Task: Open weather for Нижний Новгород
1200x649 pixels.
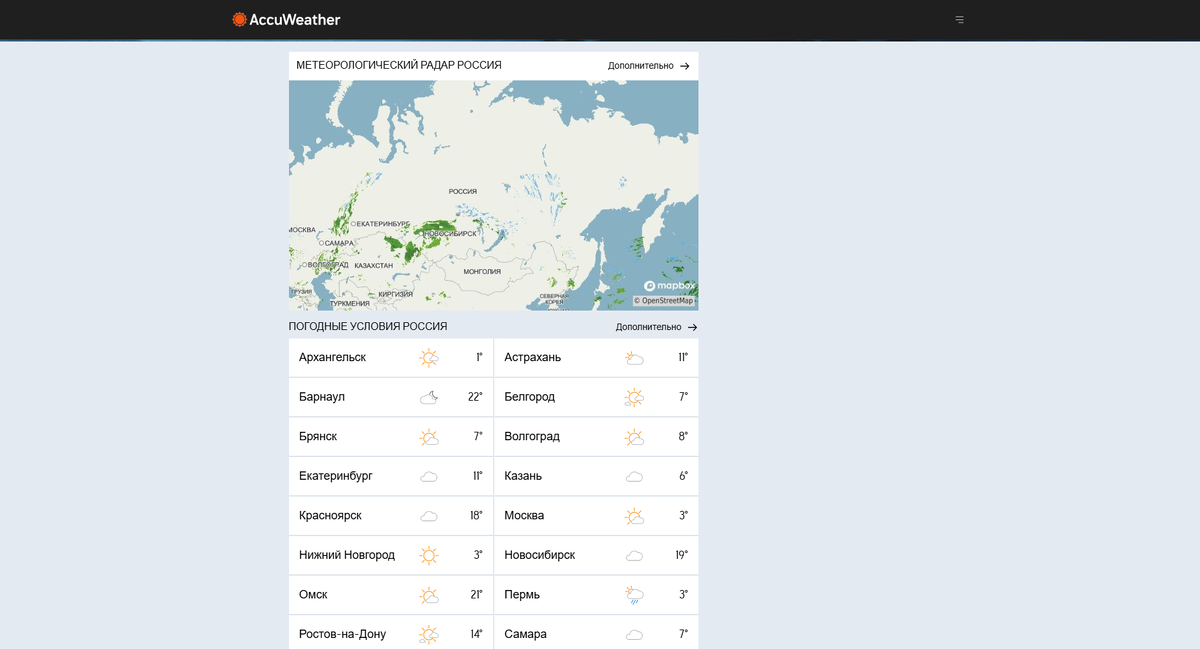Action: pyautogui.click(x=391, y=555)
